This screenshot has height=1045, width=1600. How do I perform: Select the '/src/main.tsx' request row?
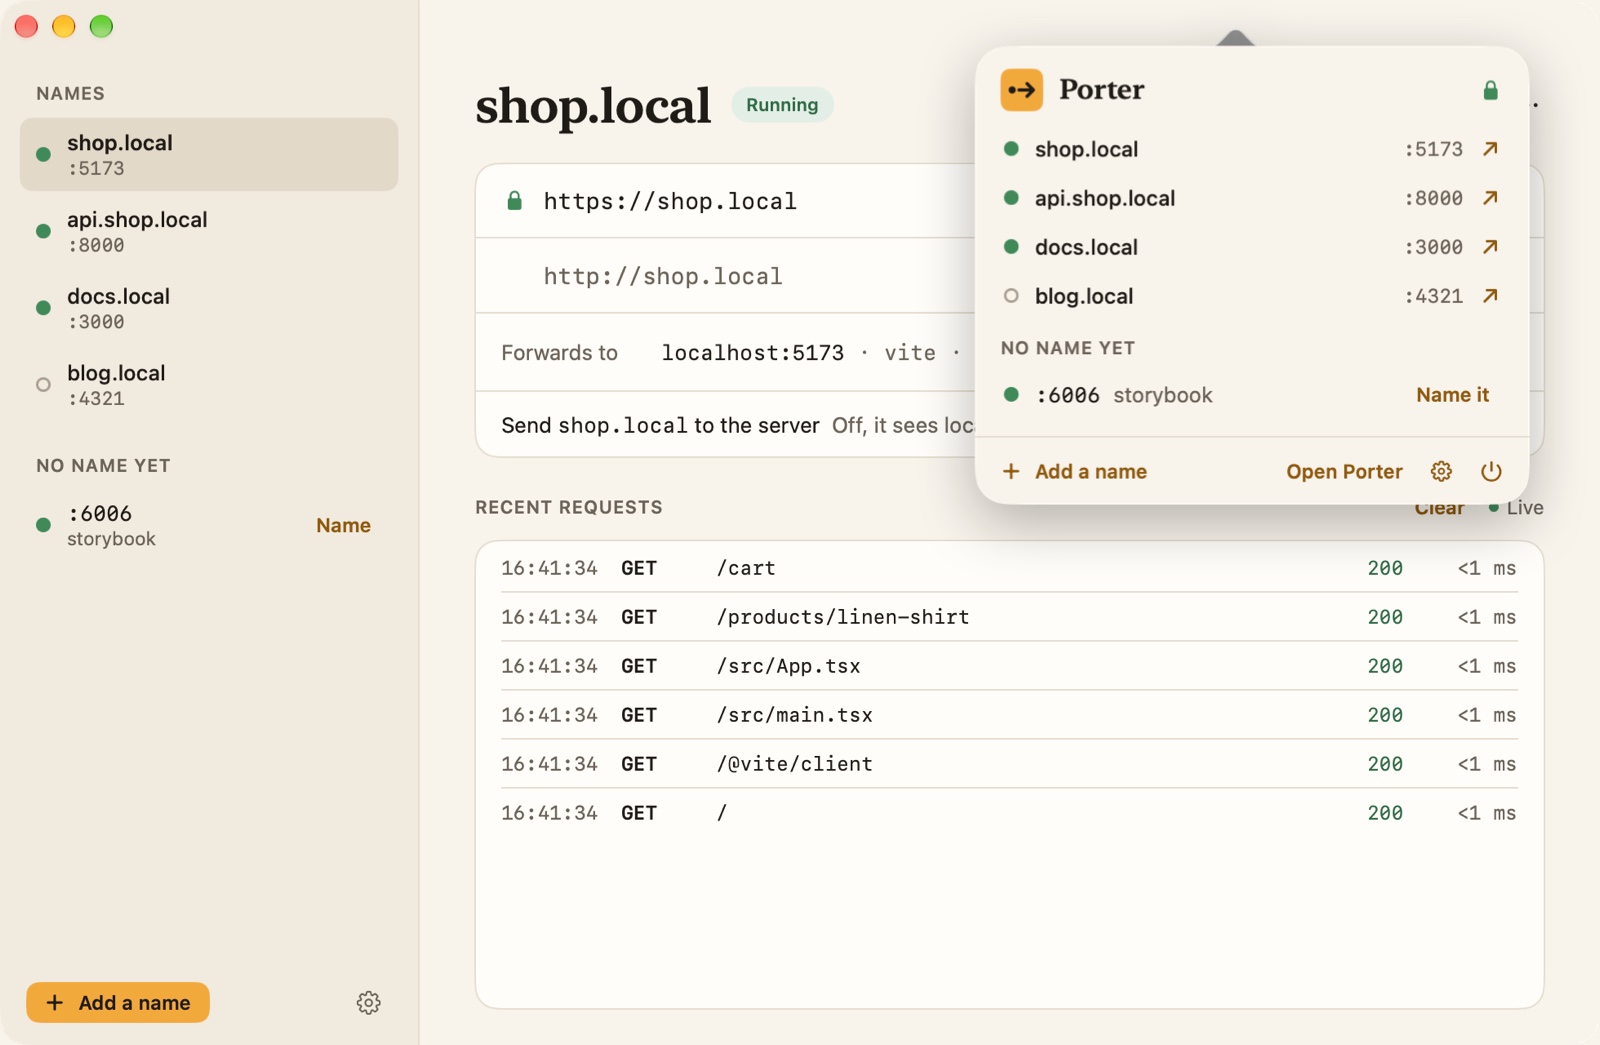click(1009, 715)
